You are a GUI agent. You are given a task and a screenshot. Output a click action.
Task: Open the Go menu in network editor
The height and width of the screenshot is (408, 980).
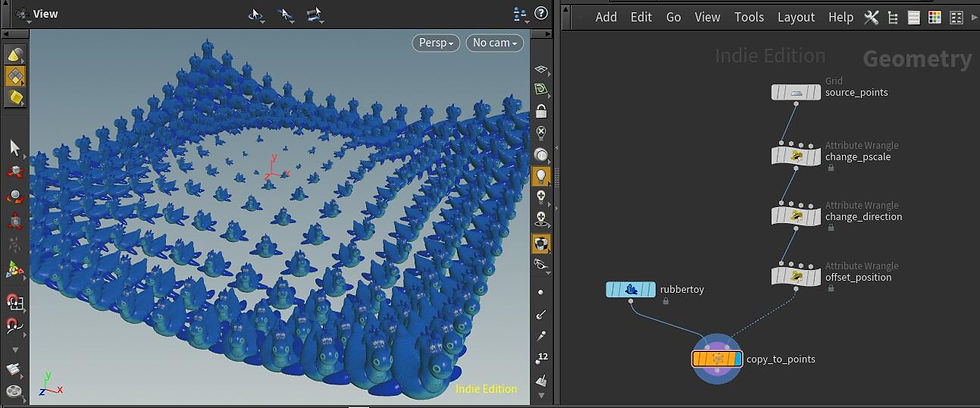tap(673, 17)
